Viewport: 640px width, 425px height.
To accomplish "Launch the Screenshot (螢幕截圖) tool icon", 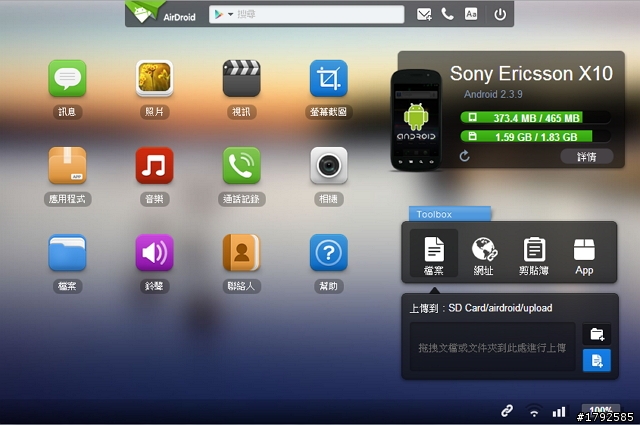I will [329, 78].
